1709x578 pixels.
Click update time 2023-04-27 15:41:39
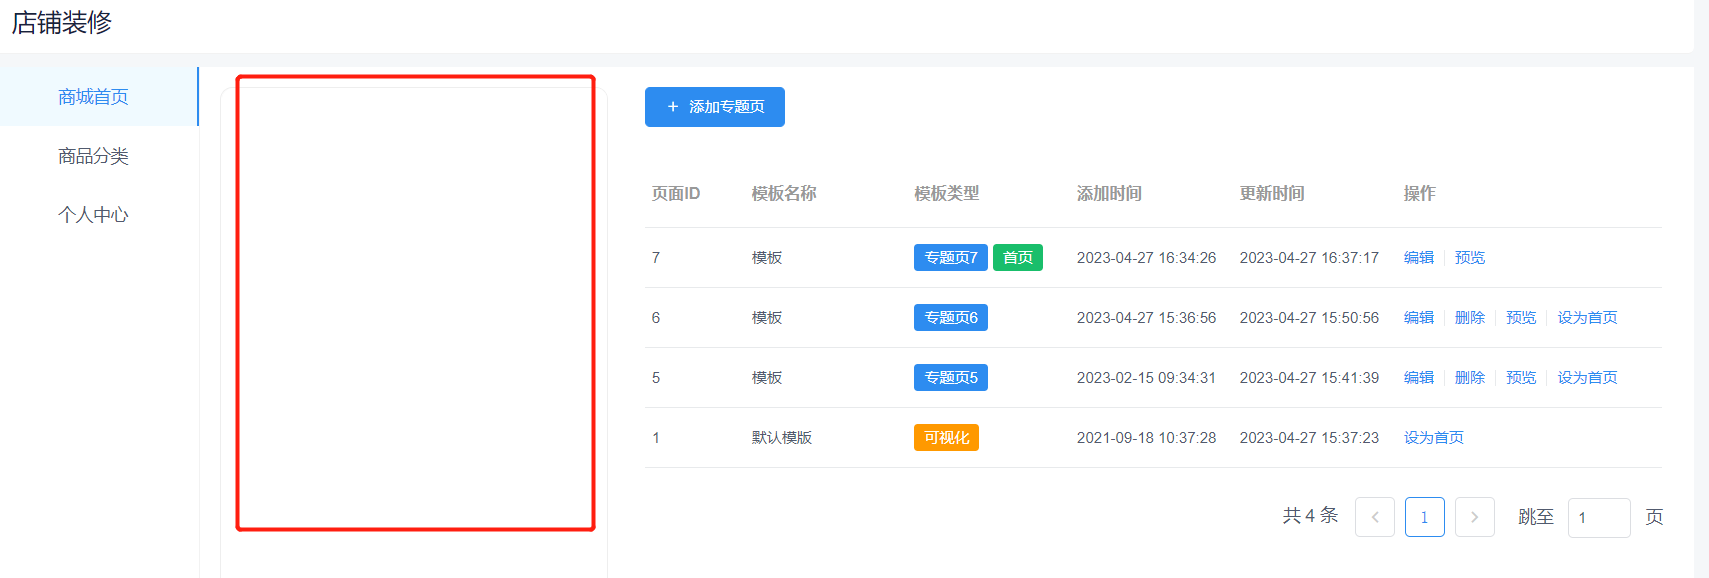point(1310,378)
